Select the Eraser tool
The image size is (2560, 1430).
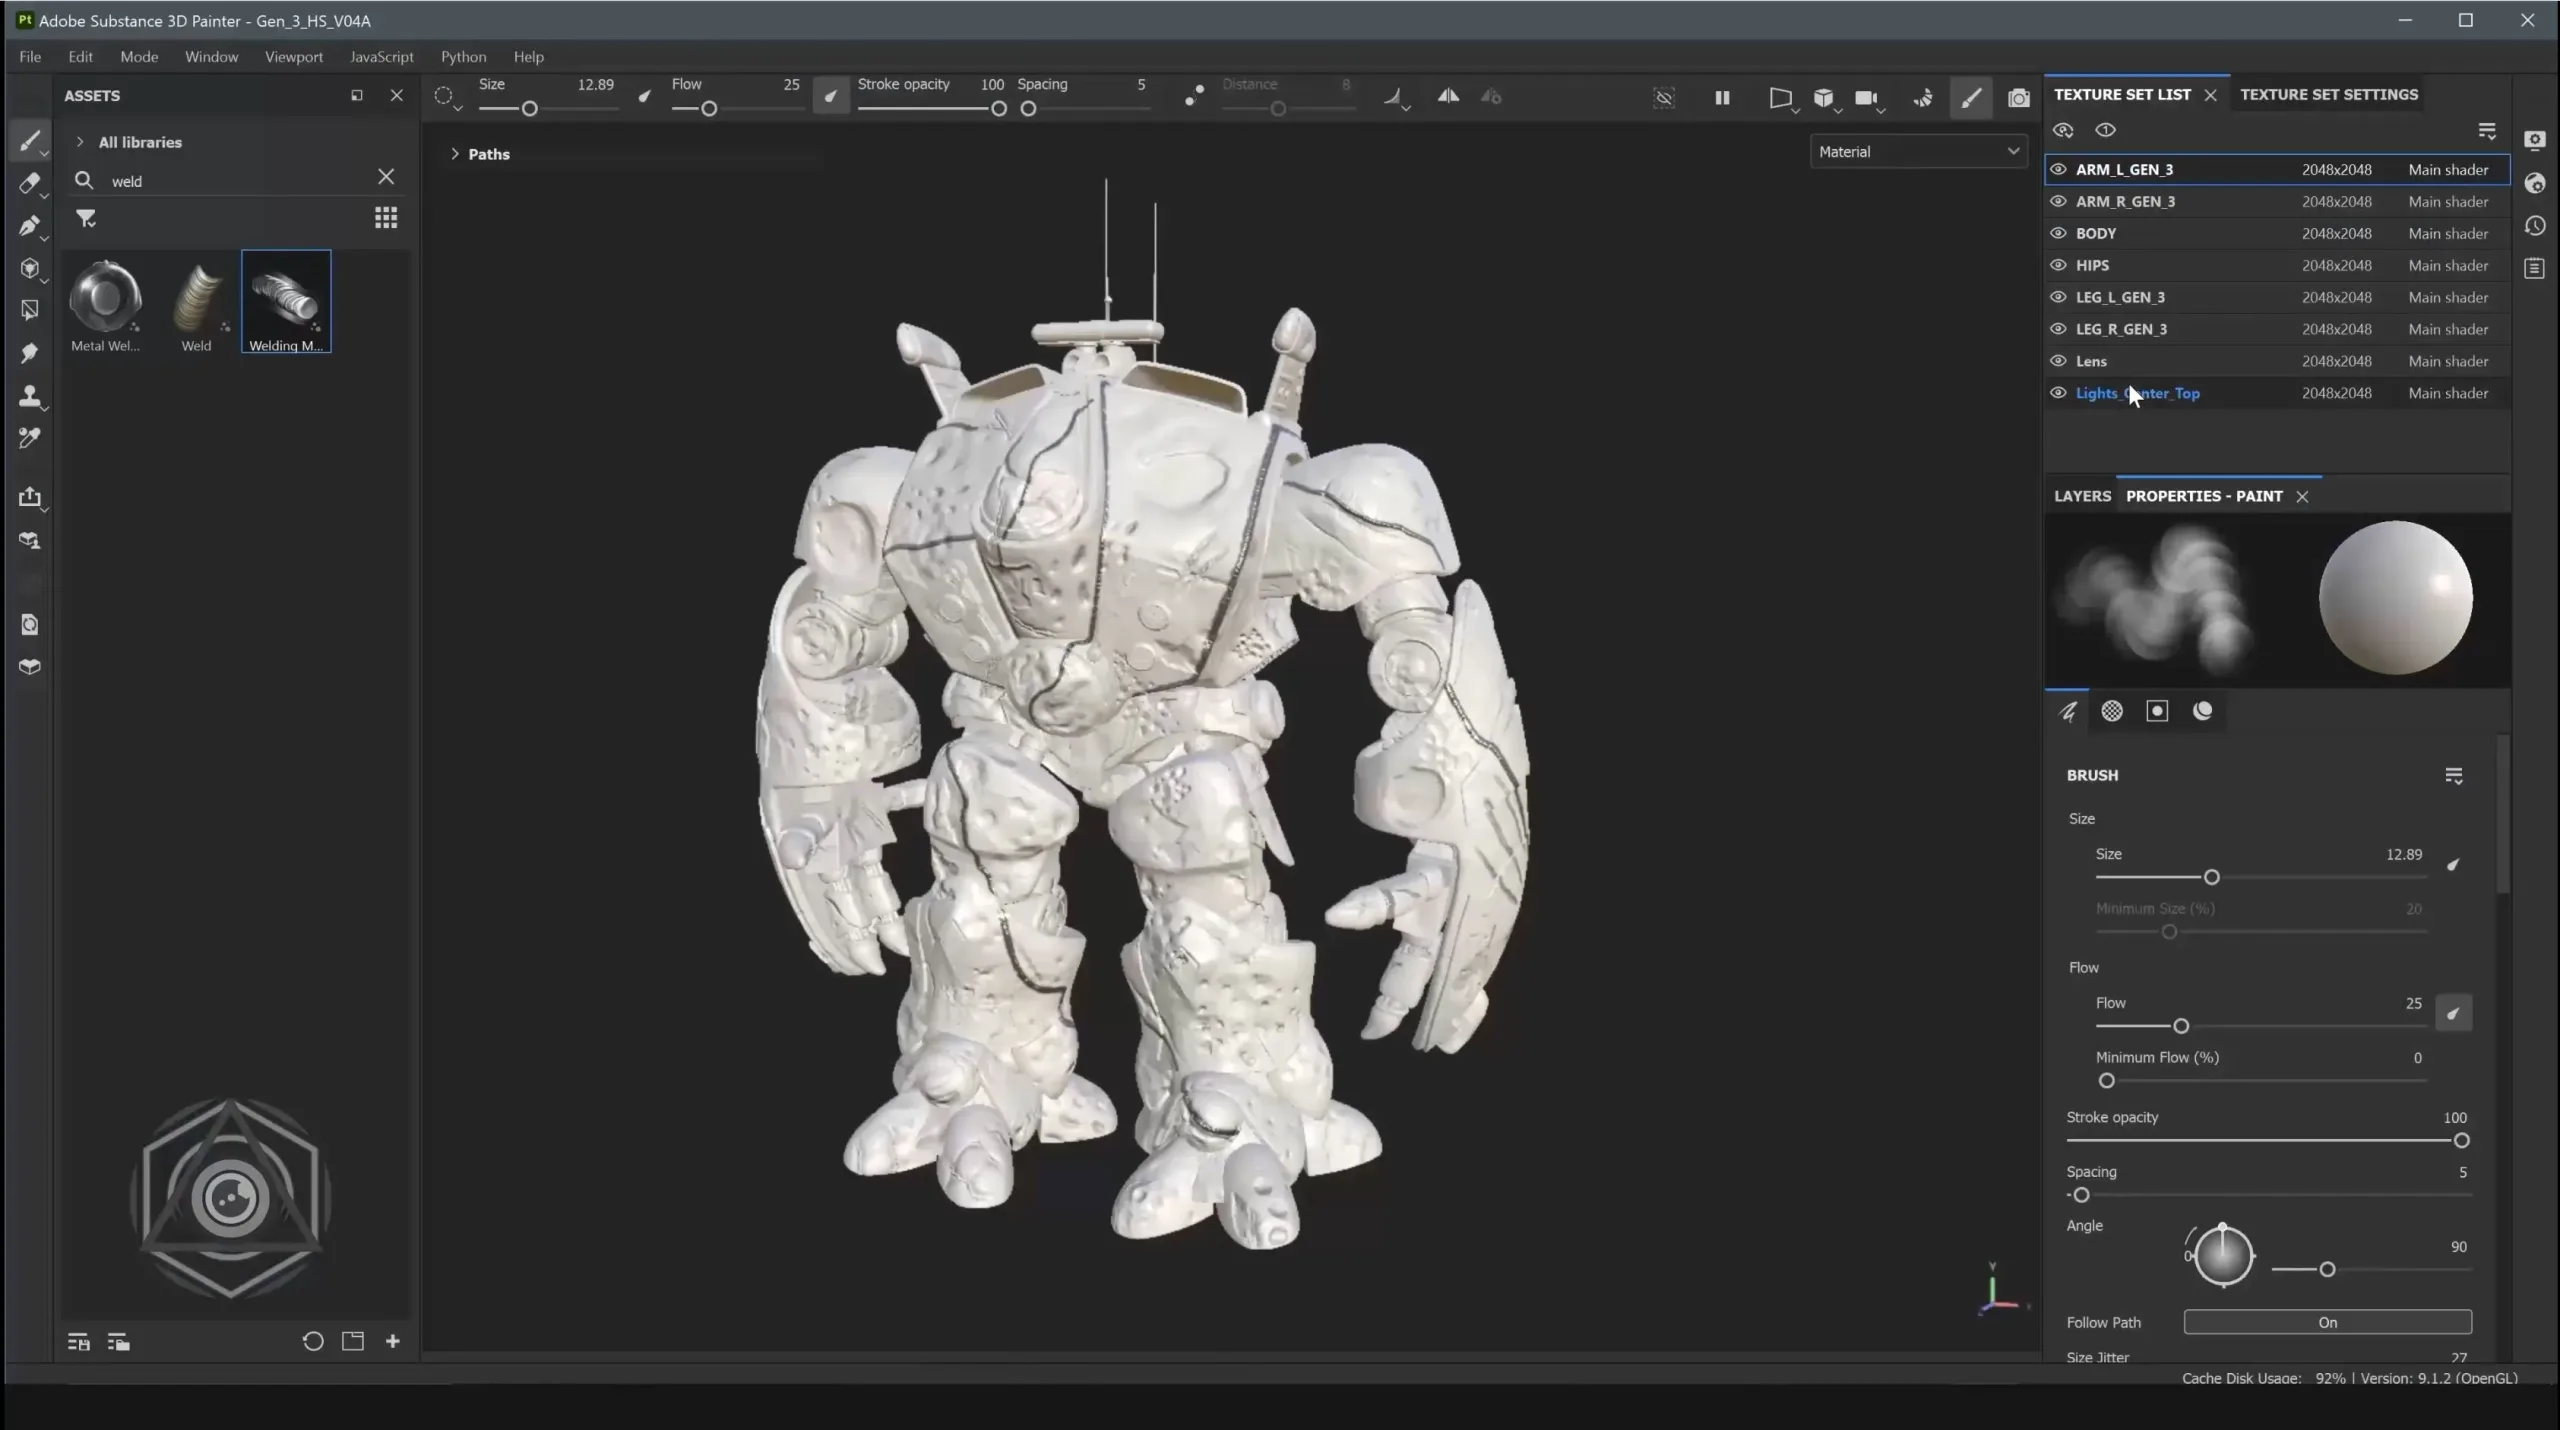(32, 185)
